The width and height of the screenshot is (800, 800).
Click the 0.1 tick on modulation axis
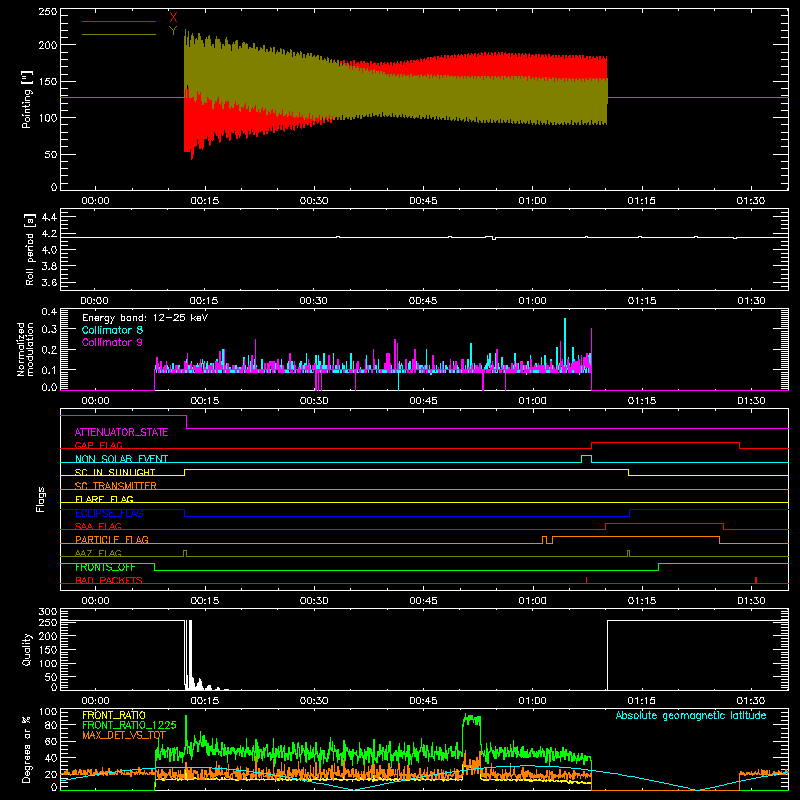[x=49, y=370]
